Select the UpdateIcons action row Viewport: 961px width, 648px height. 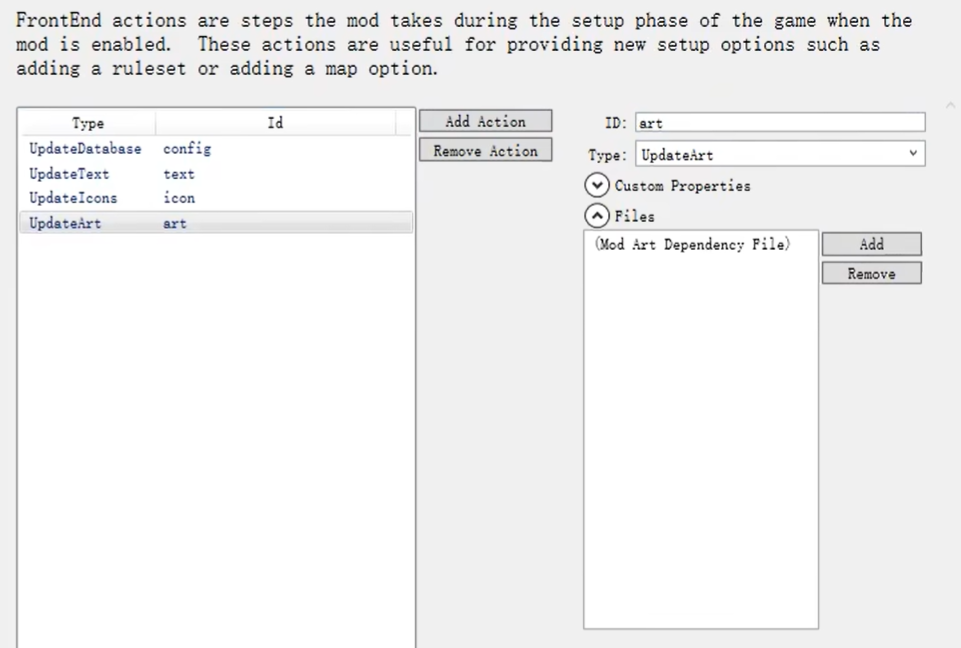tap(73, 198)
